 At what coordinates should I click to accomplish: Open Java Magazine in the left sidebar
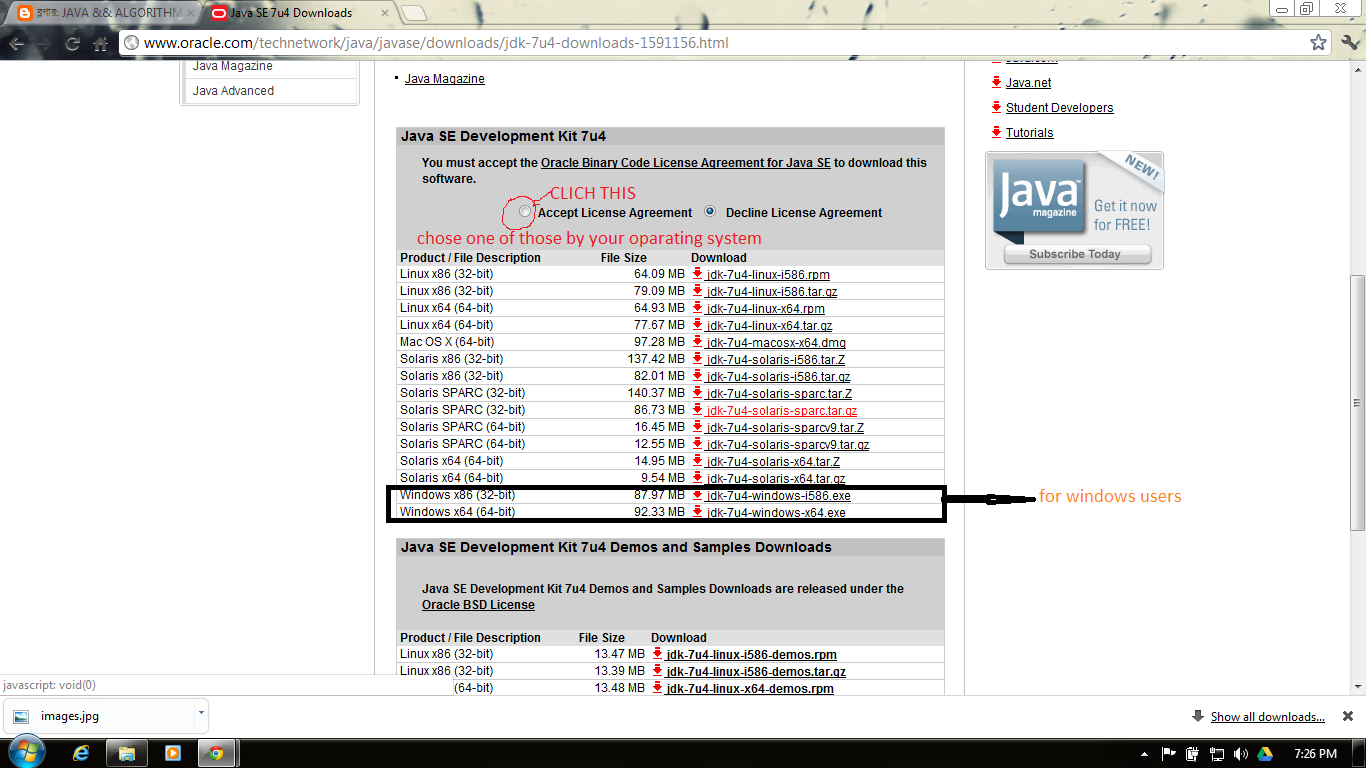(233, 66)
